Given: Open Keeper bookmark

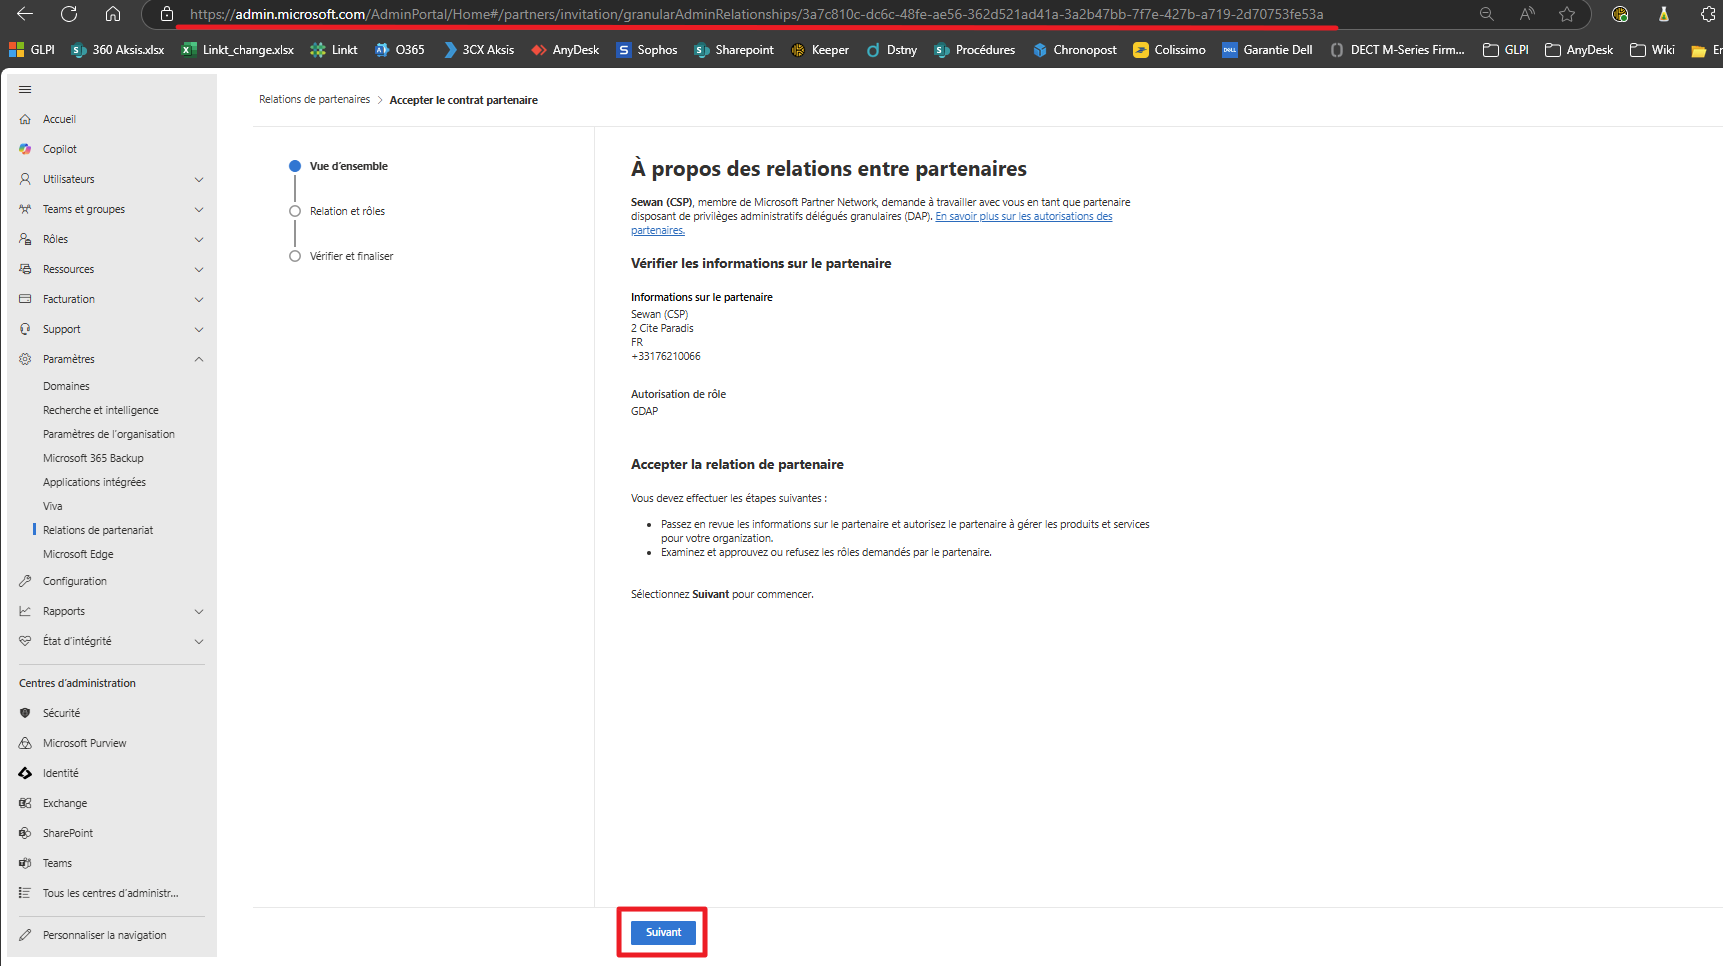Looking at the screenshot, I should click(820, 49).
